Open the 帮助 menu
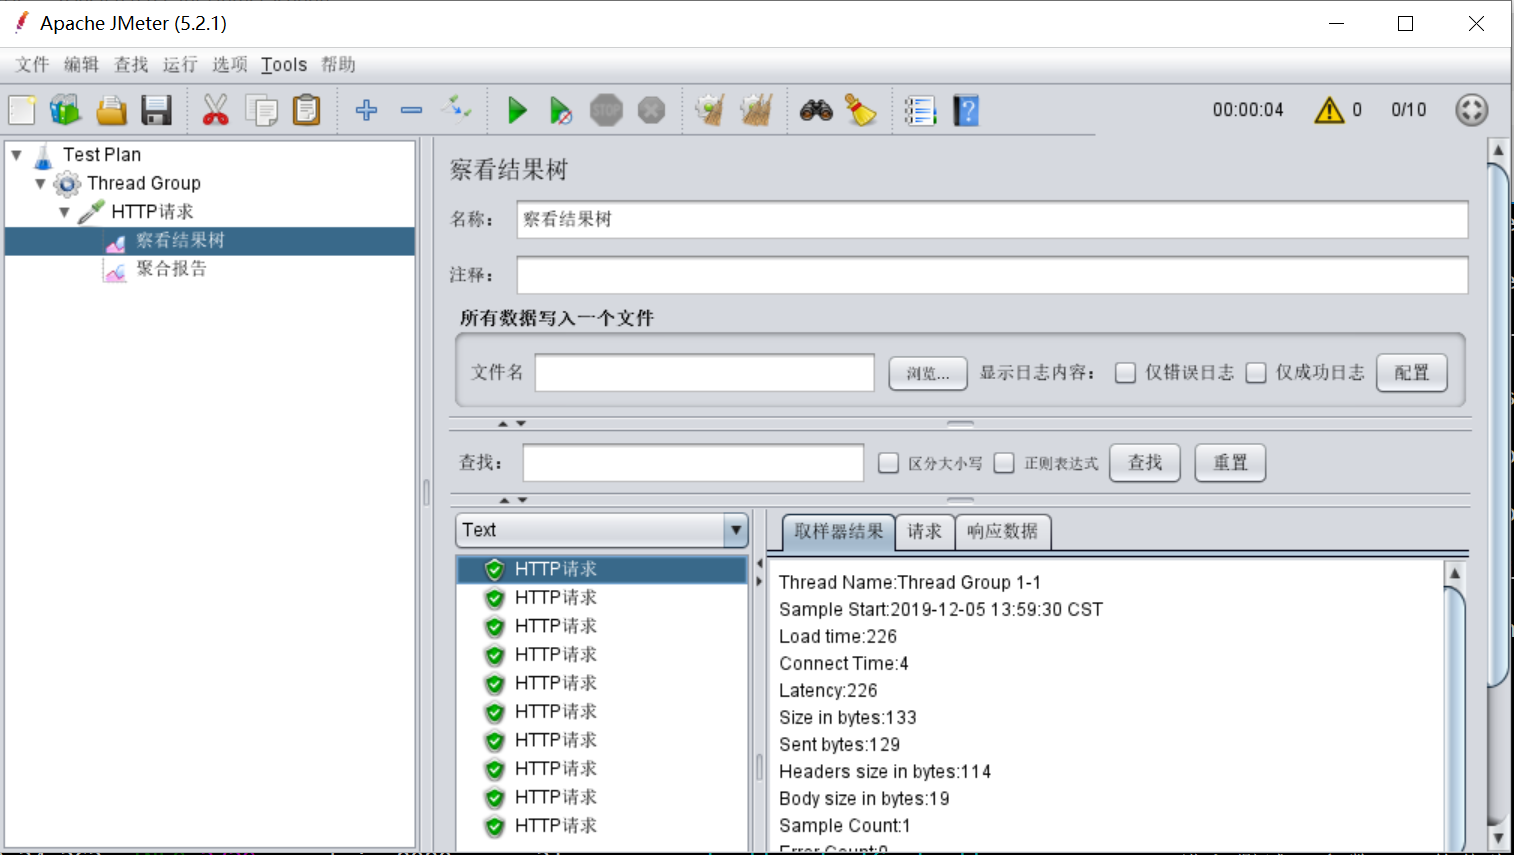Image resolution: width=1514 pixels, height=855 pixels. click(338, 65)
